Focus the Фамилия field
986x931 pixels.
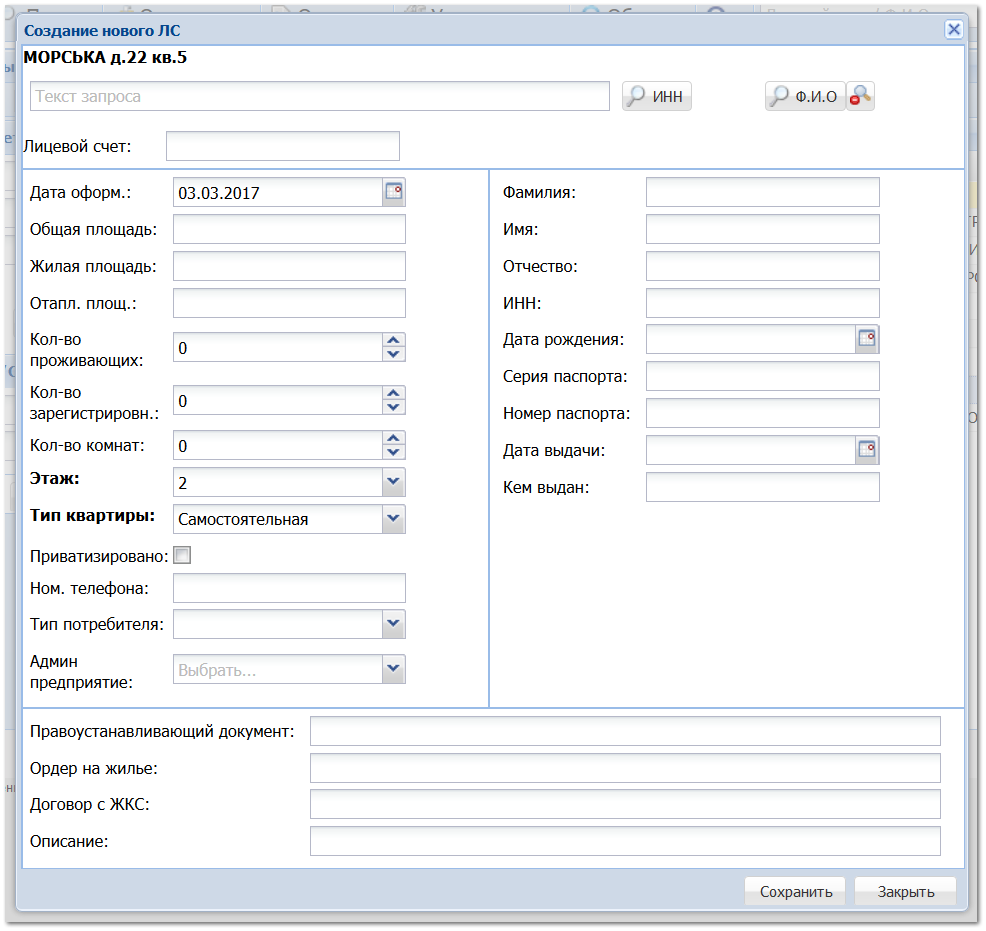763,192
